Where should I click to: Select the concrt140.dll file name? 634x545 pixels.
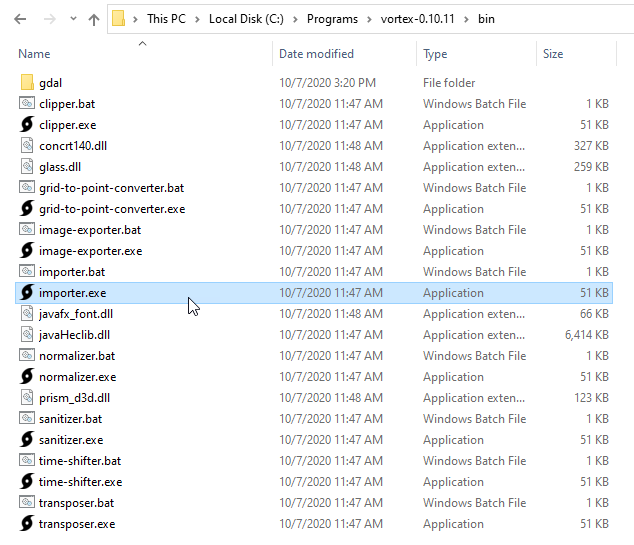tap(73, 146)
